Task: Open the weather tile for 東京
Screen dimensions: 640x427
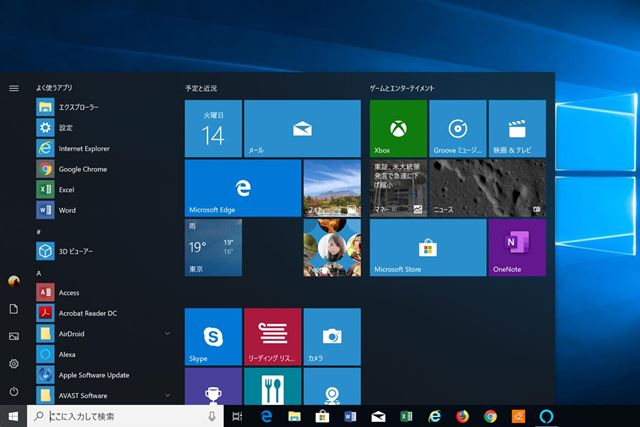Action: (213, 248)
